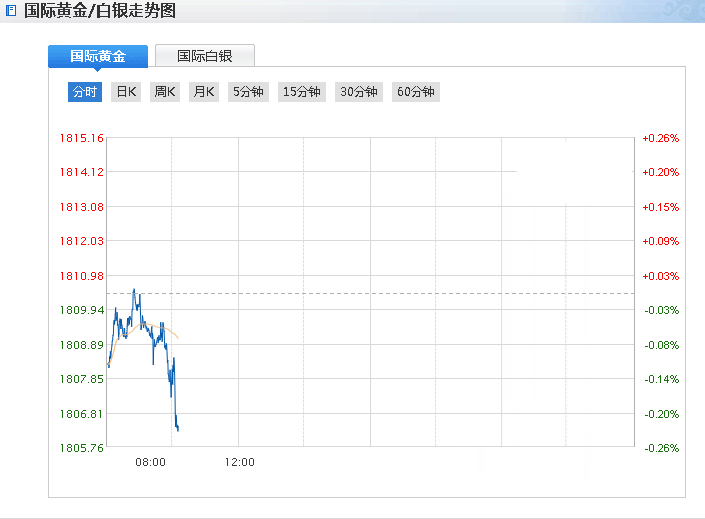The image size is (705, 519).
Task: Click the 1805.76 bottom price label
Action: tap(82, 448)
